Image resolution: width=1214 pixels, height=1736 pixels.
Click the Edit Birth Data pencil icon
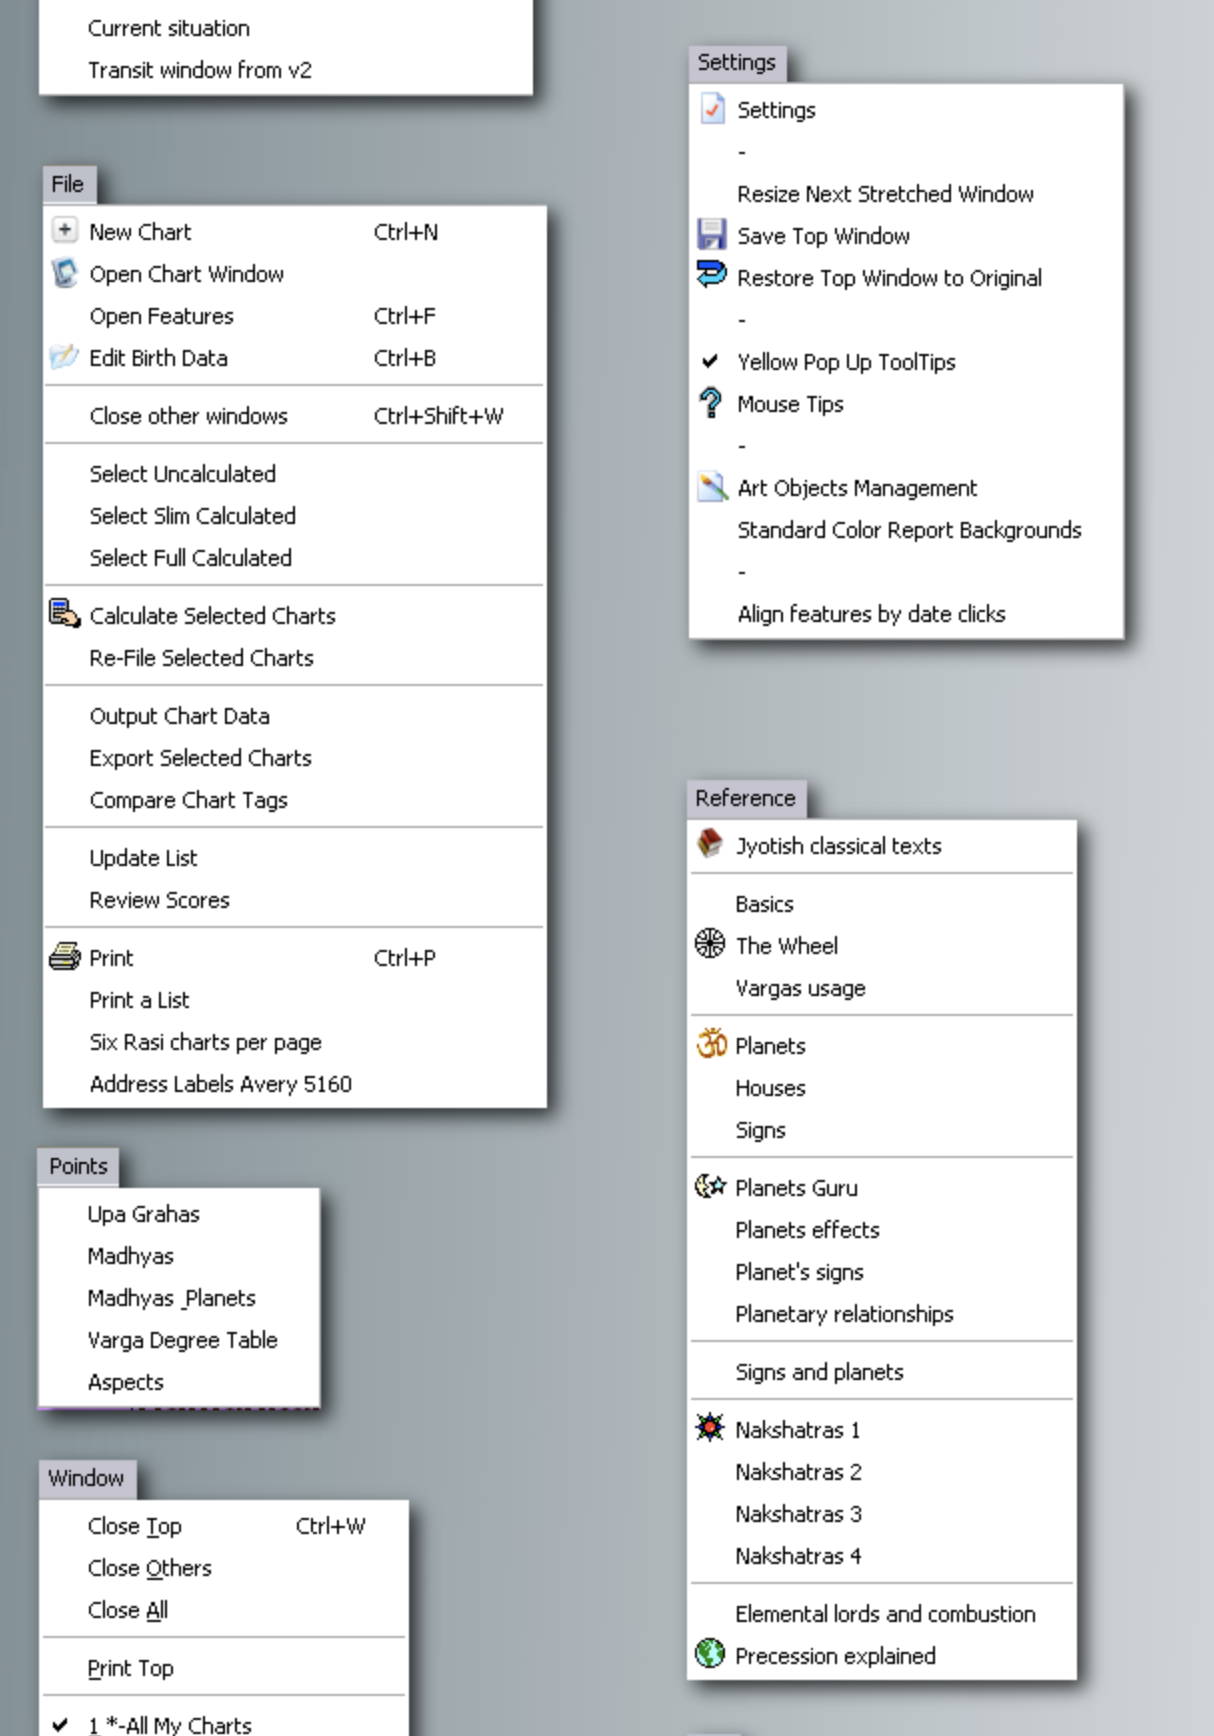click(x=64, y=357)
